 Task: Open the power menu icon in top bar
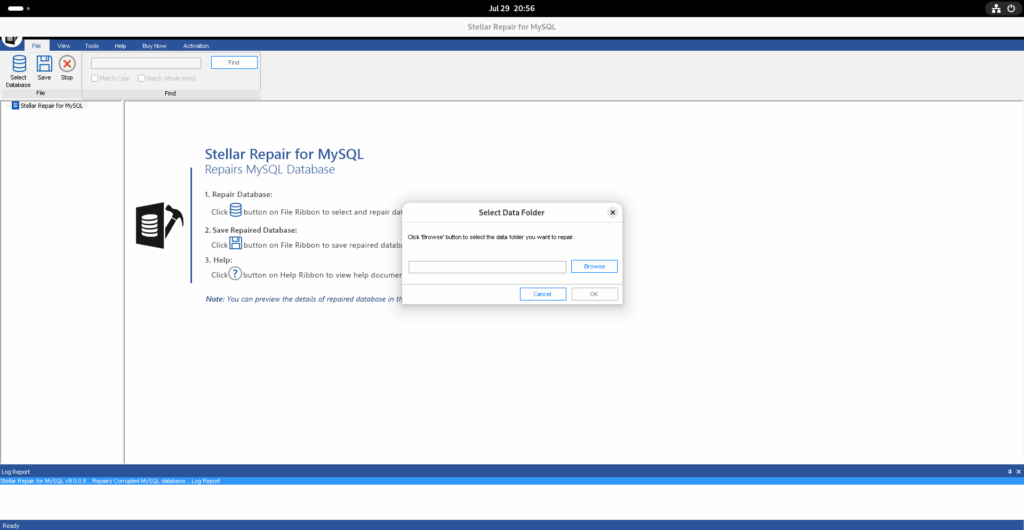click(1010, 8)
